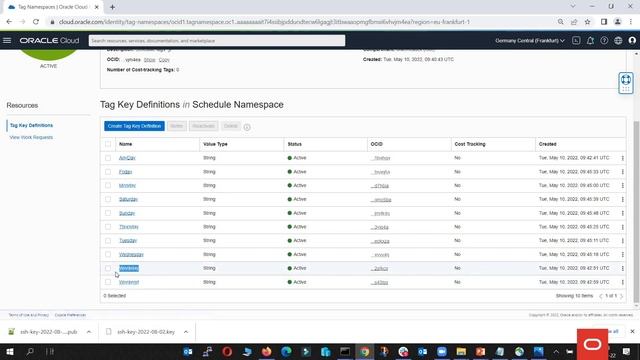Select Tag Key Definitions in Resources
The height and width of the screenshot is (360, 640).
click(31, 125)
